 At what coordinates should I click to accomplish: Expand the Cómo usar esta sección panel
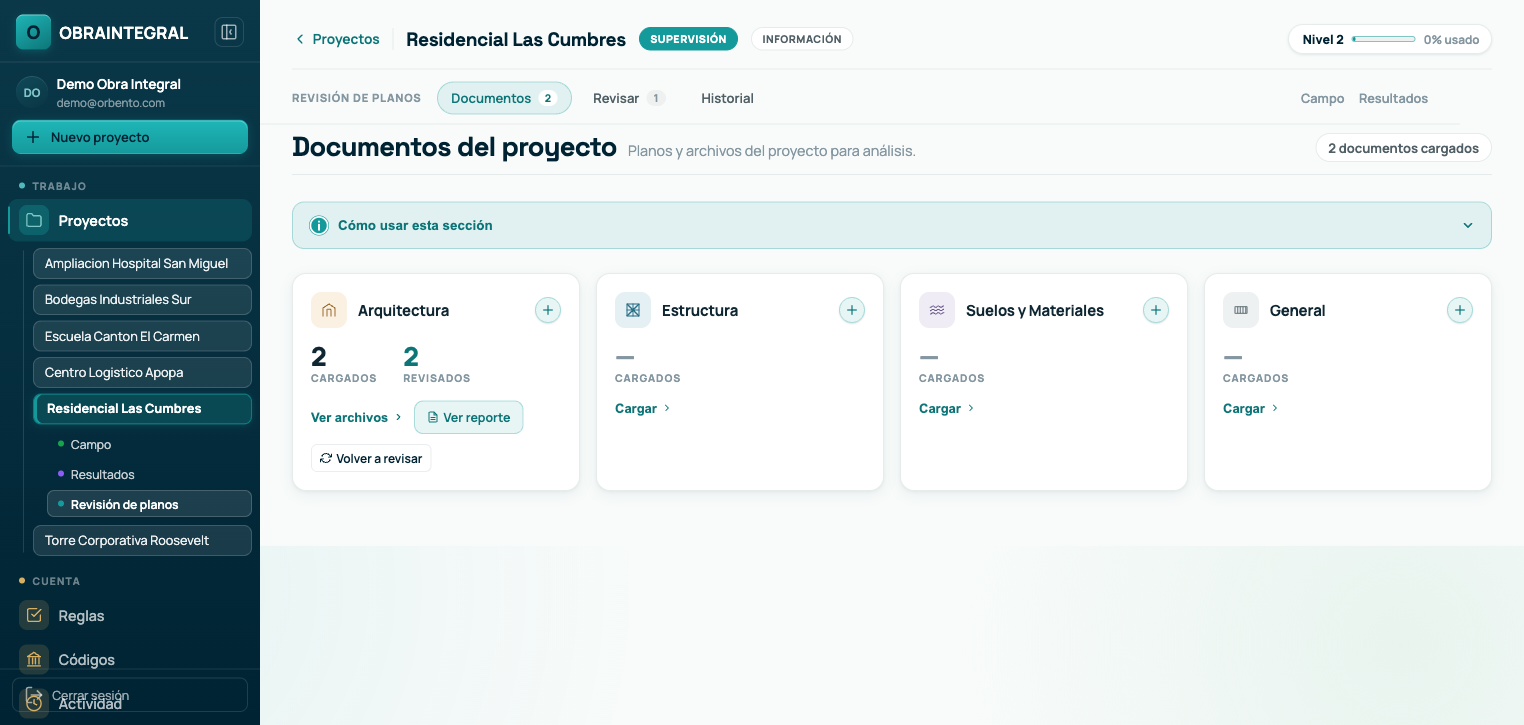[892, 225]
